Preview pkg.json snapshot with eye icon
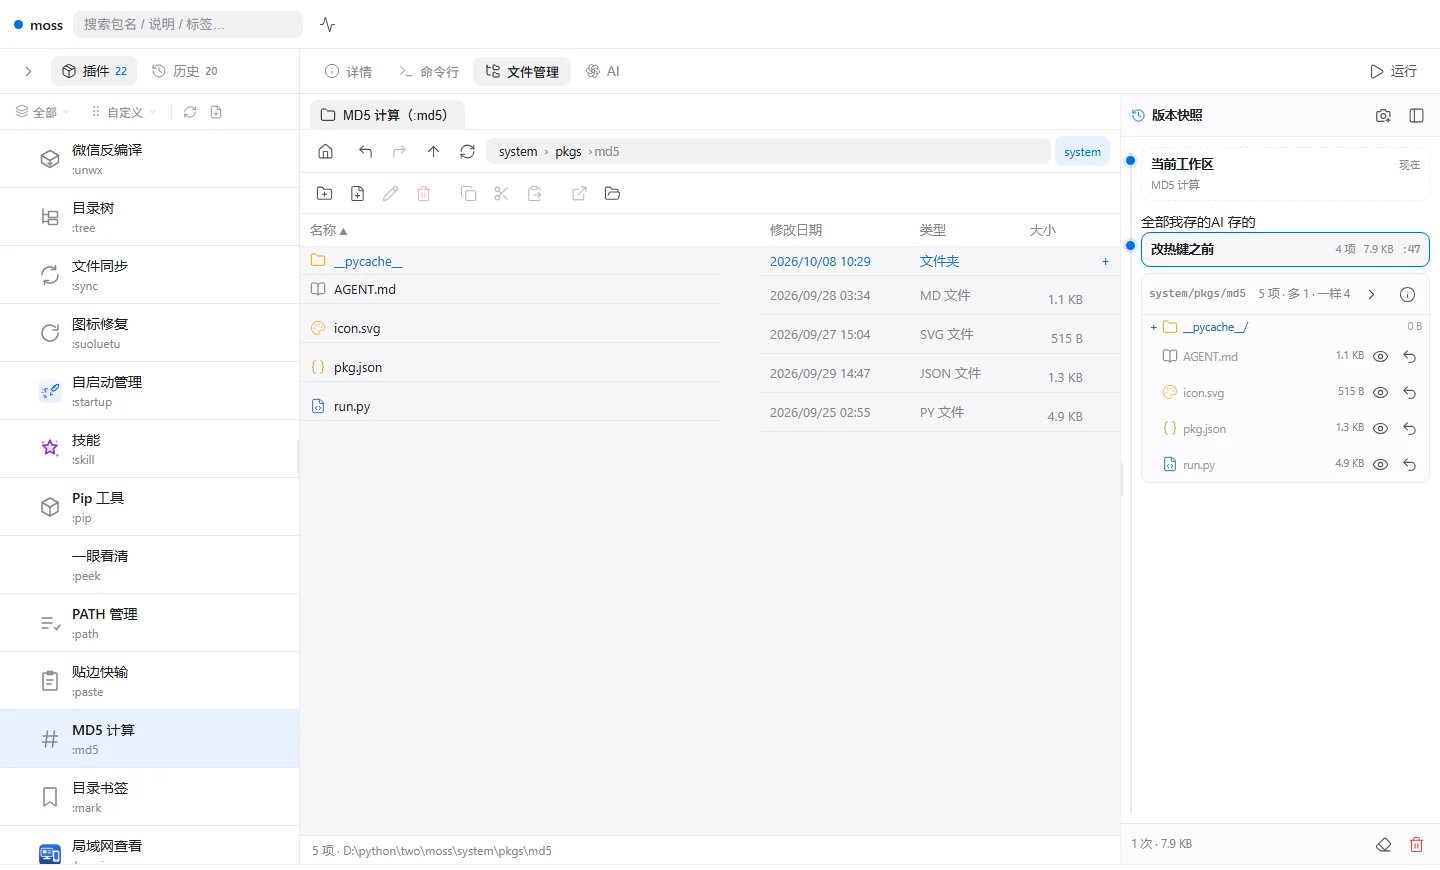1440x870 pixels. pyautogui.click(x=1380, y=429)
